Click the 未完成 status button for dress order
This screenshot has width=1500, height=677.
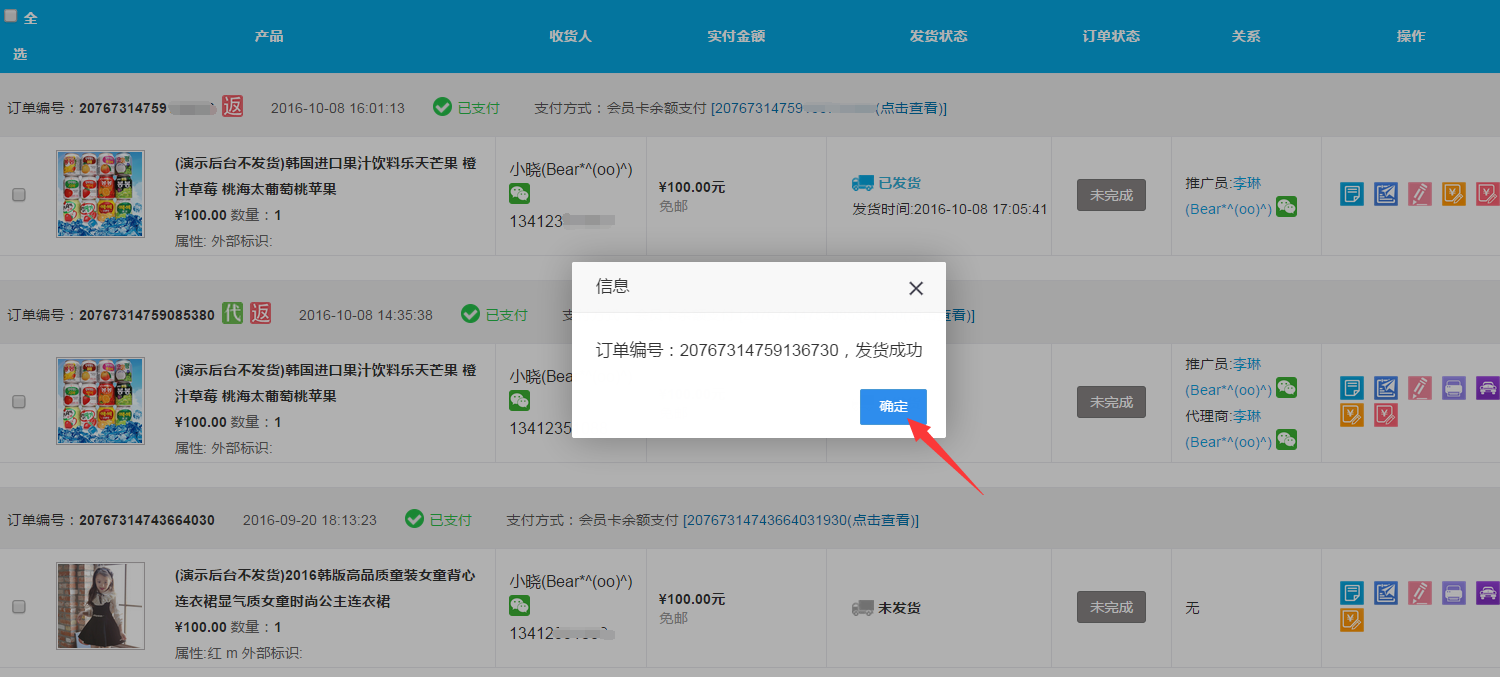(x=1111, y=607)
